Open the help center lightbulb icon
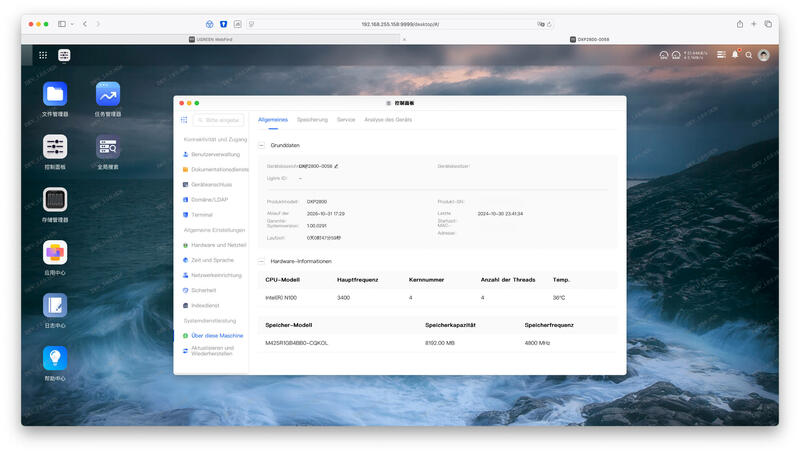Screen dimensions: 800x454 [55, 359]
